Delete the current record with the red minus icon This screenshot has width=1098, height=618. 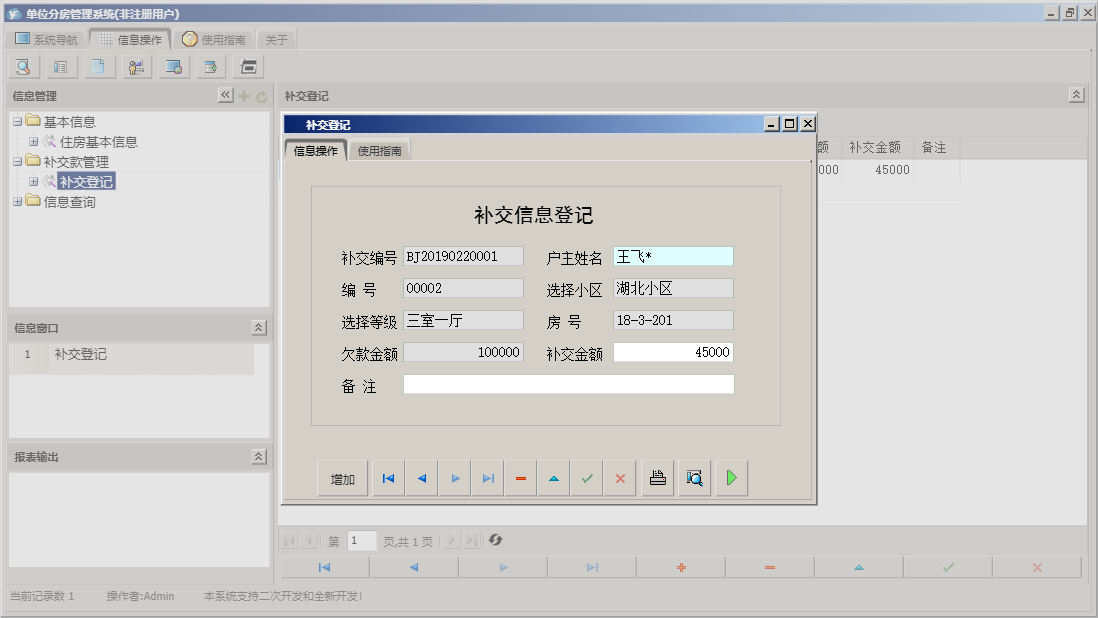pyautogui.click(x=520, y=478)
